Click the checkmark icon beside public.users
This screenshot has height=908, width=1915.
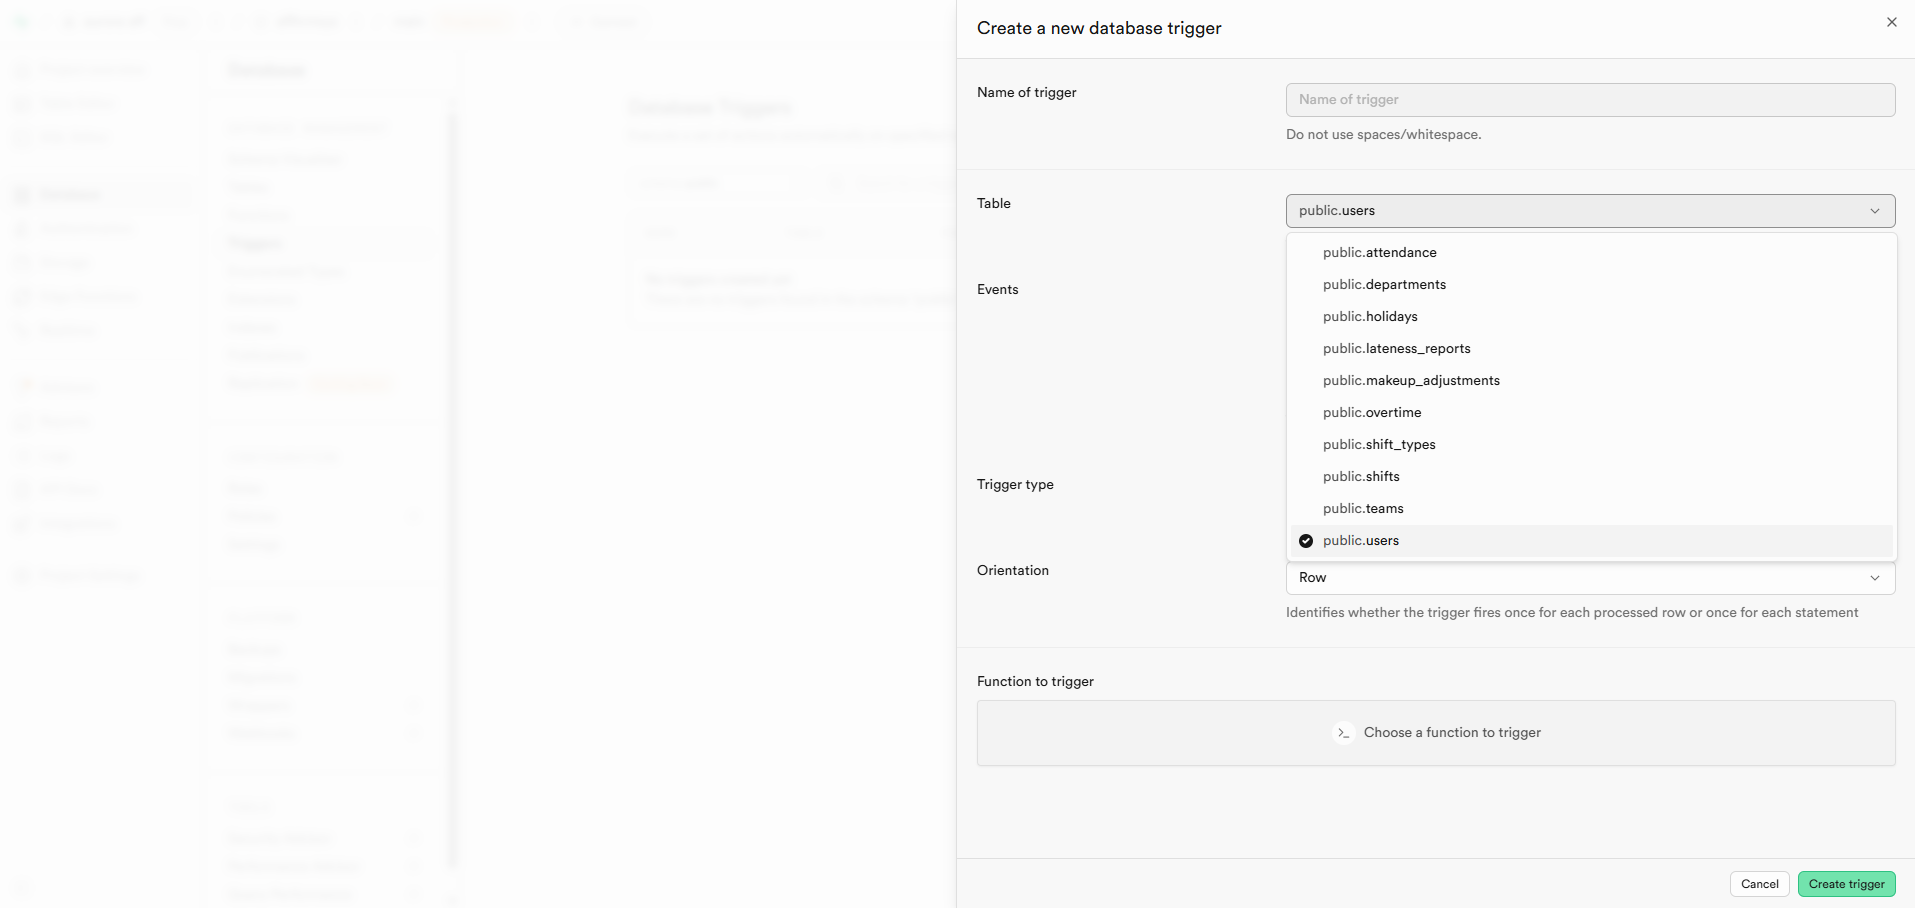(1306, 541)
